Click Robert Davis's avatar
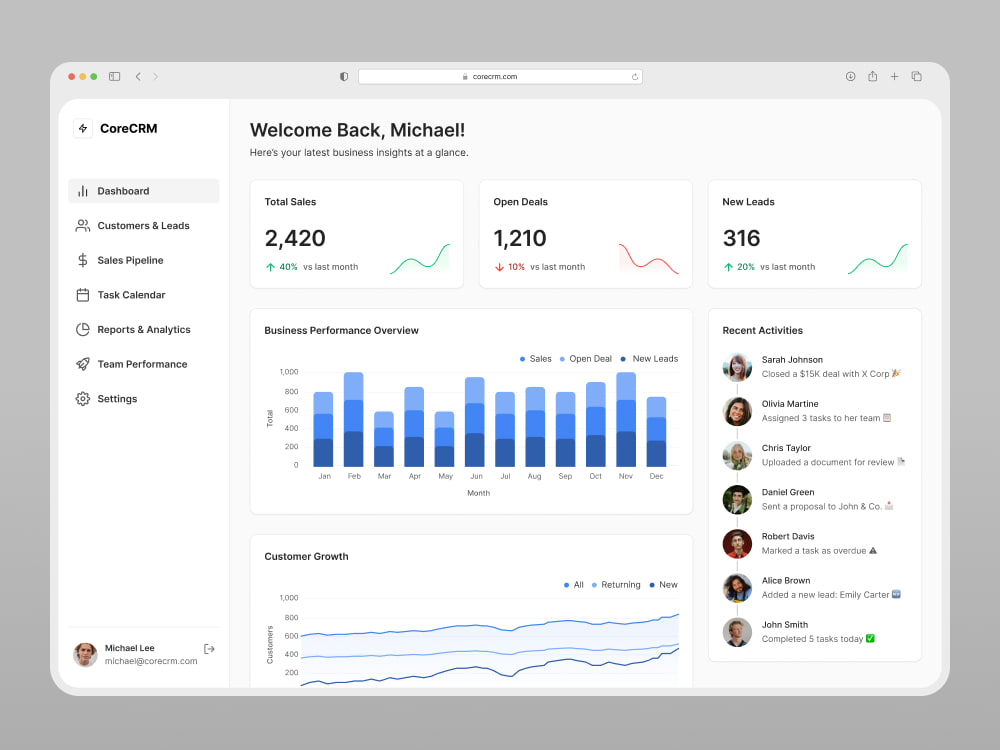 pos(737,544)
